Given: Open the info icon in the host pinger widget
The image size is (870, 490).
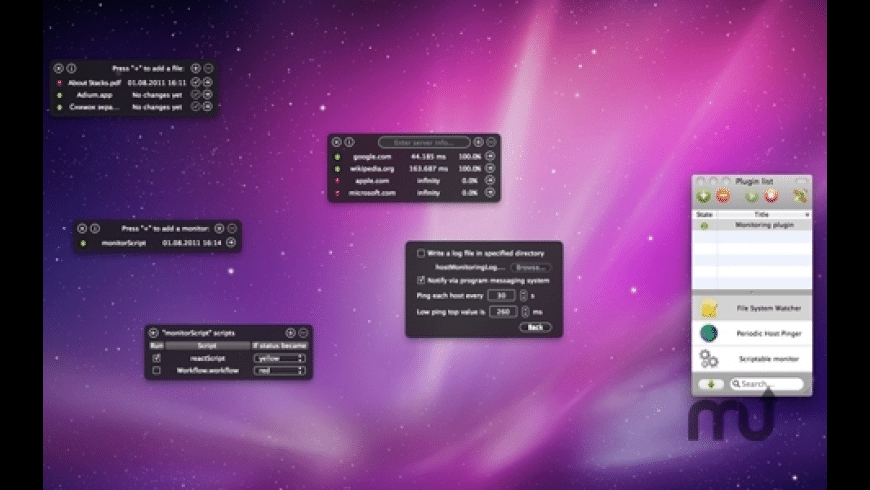Looking at the screenshot, I should (x=349, y=142).
